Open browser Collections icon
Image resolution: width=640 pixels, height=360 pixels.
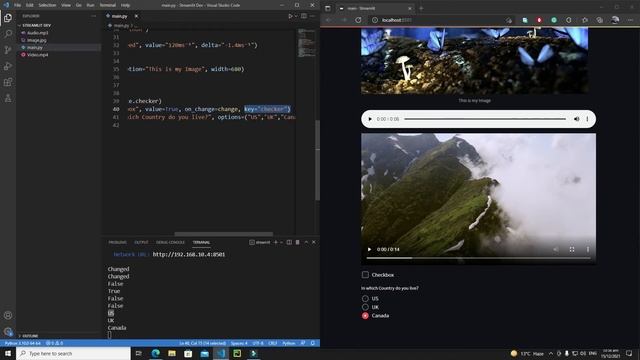[599, 20]
